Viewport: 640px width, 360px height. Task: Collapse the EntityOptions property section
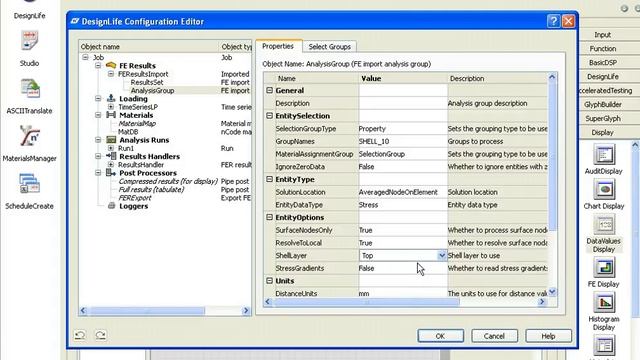coord(269,217)
